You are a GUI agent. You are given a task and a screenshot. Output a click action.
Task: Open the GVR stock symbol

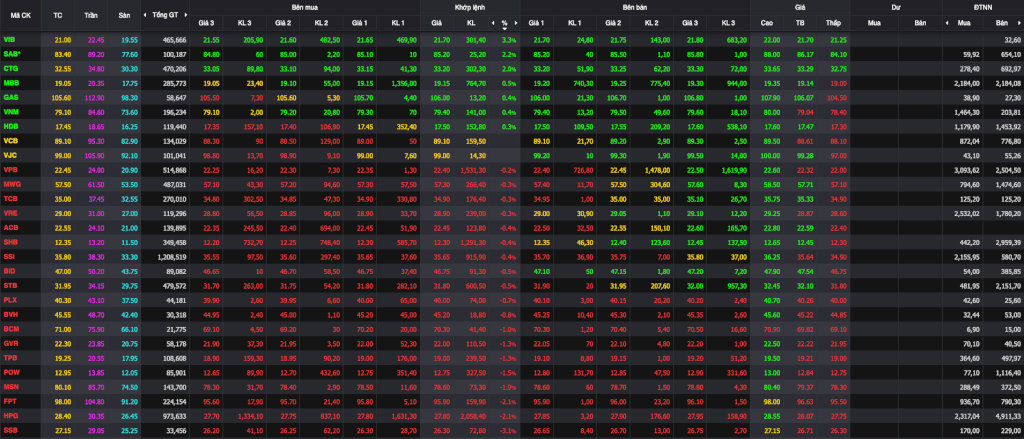10,343
